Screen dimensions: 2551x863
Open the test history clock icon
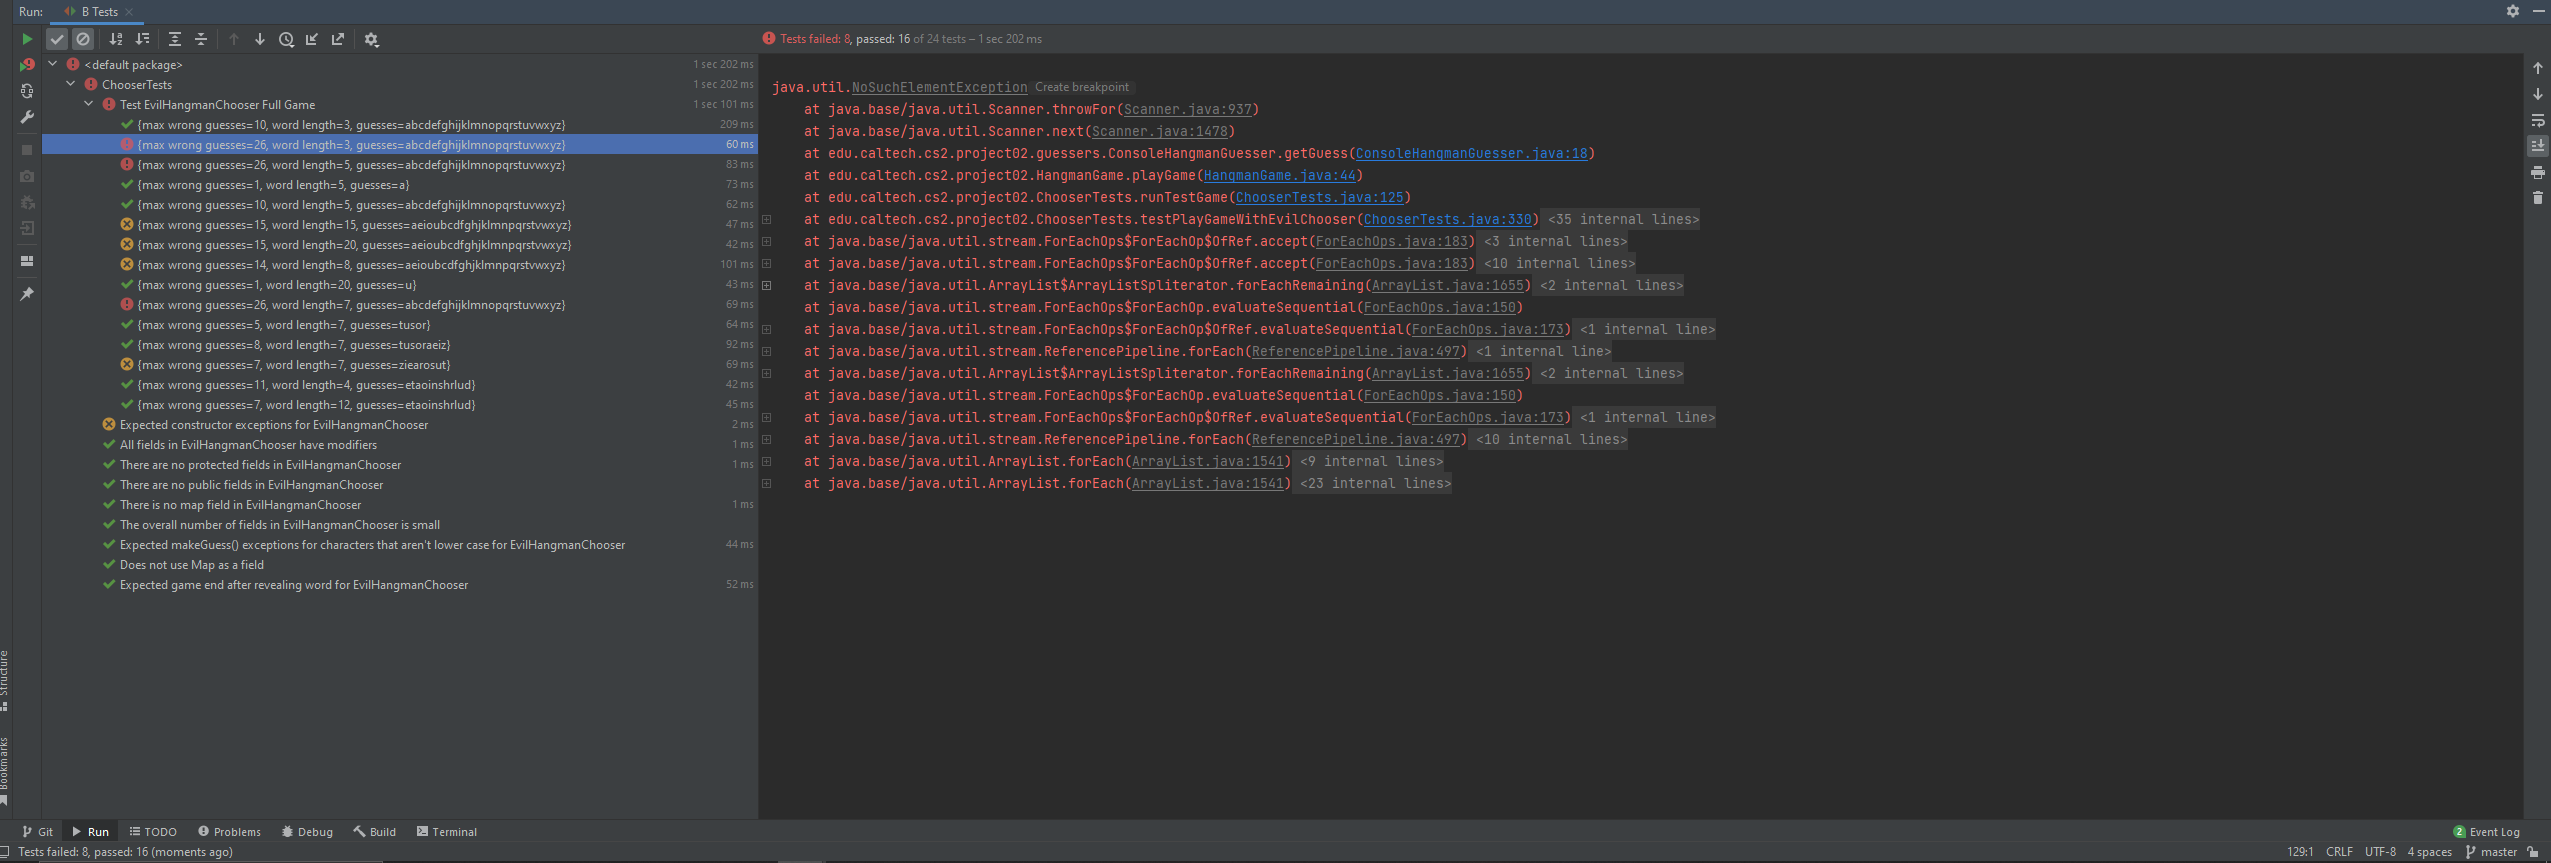pos(286,39)
